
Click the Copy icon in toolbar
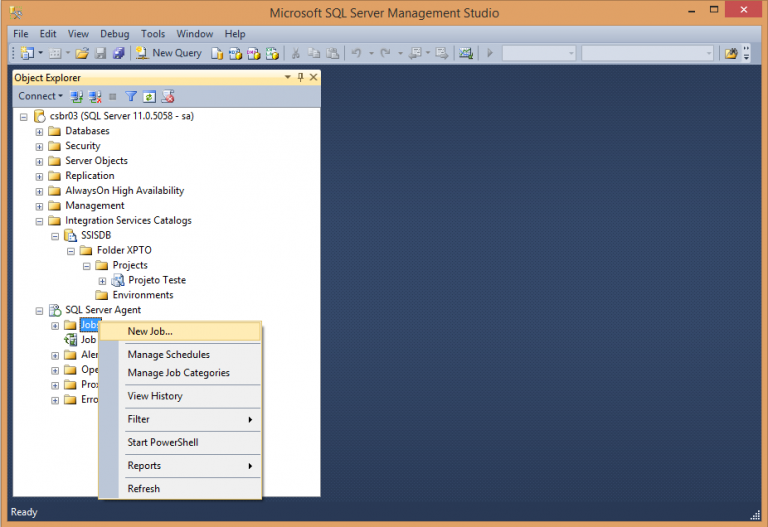pos(313,53)
